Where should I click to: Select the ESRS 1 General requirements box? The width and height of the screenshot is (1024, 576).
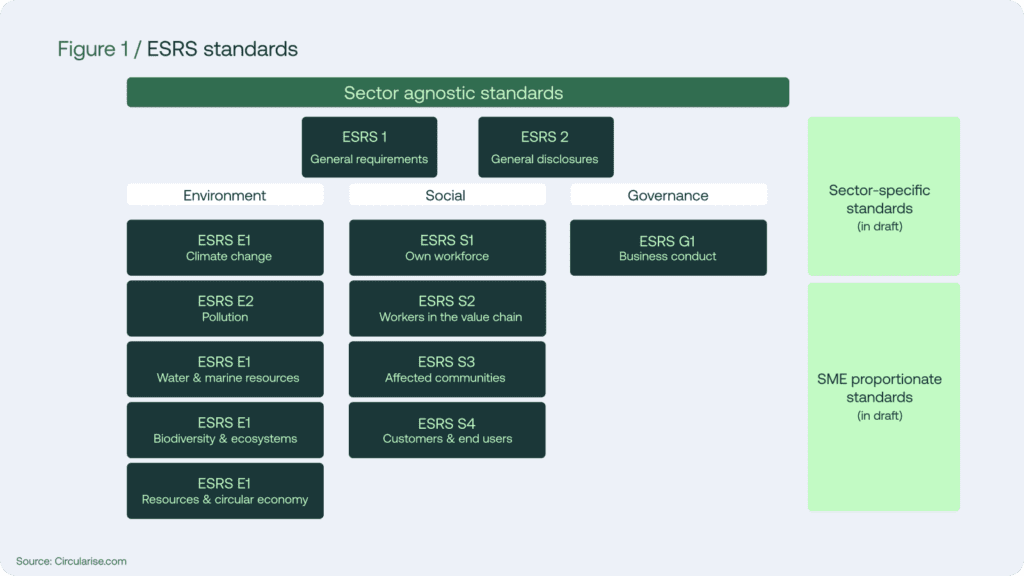tap(370, 147)
